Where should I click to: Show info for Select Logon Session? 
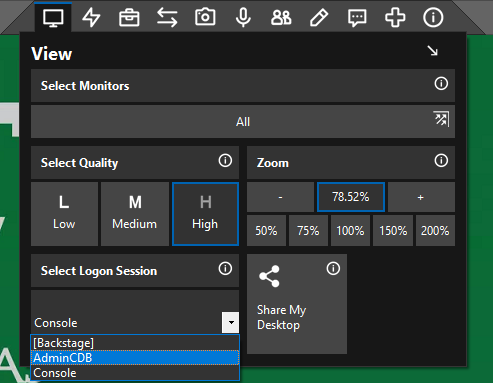click(225, 268)
